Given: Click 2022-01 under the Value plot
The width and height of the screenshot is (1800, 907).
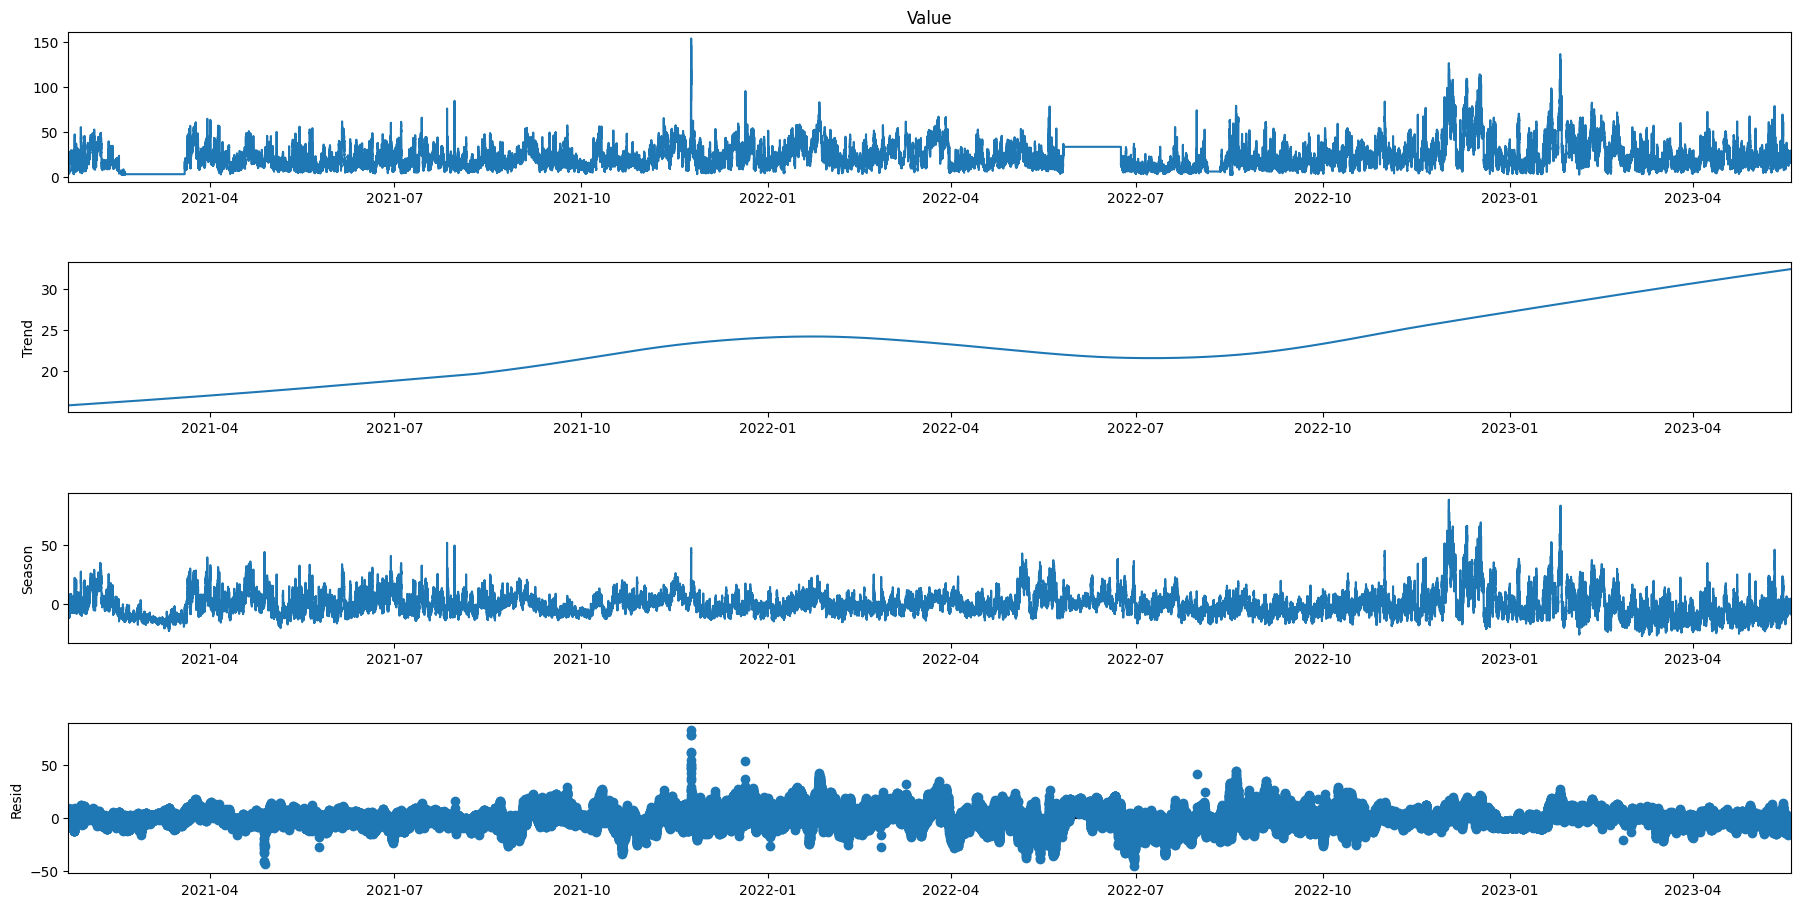Looking at the screenshot, I should 768,198.
